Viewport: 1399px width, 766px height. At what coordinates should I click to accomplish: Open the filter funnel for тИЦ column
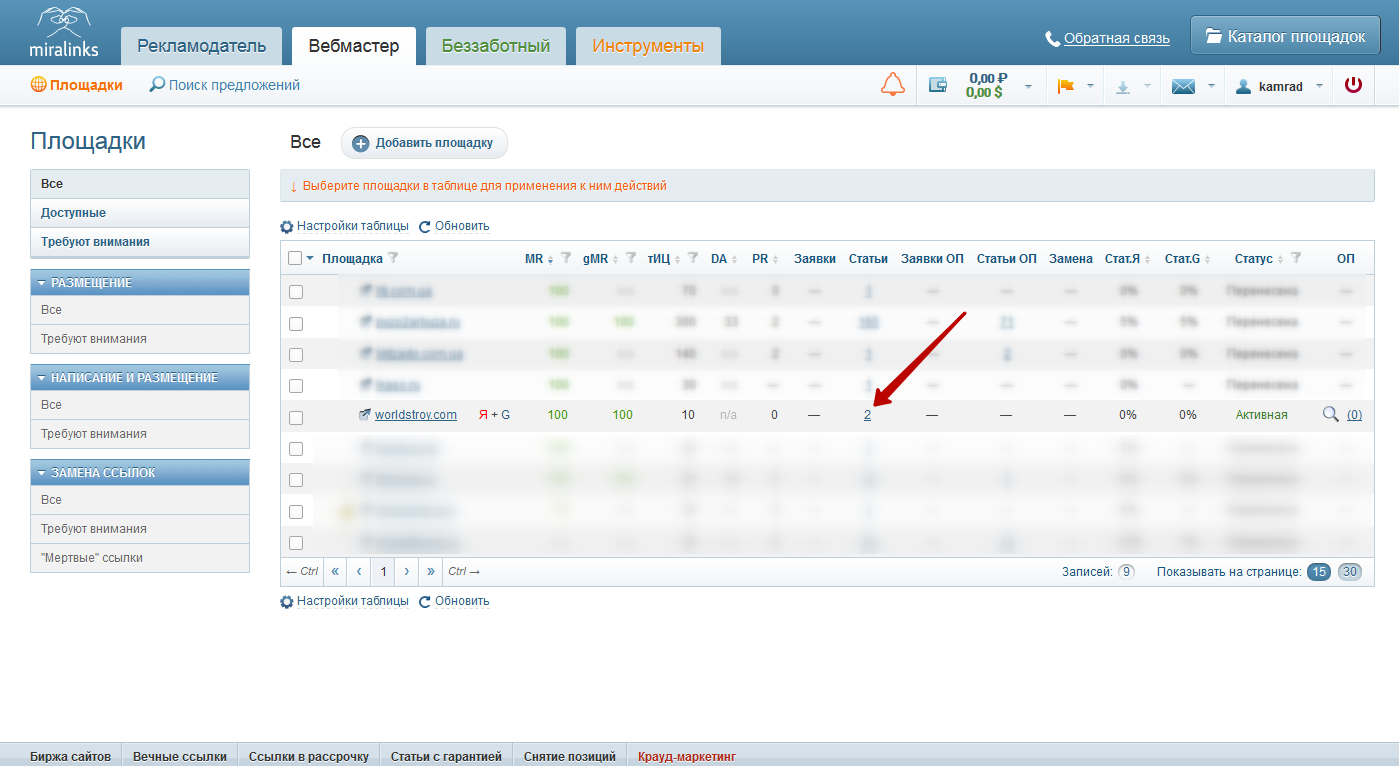692,258
